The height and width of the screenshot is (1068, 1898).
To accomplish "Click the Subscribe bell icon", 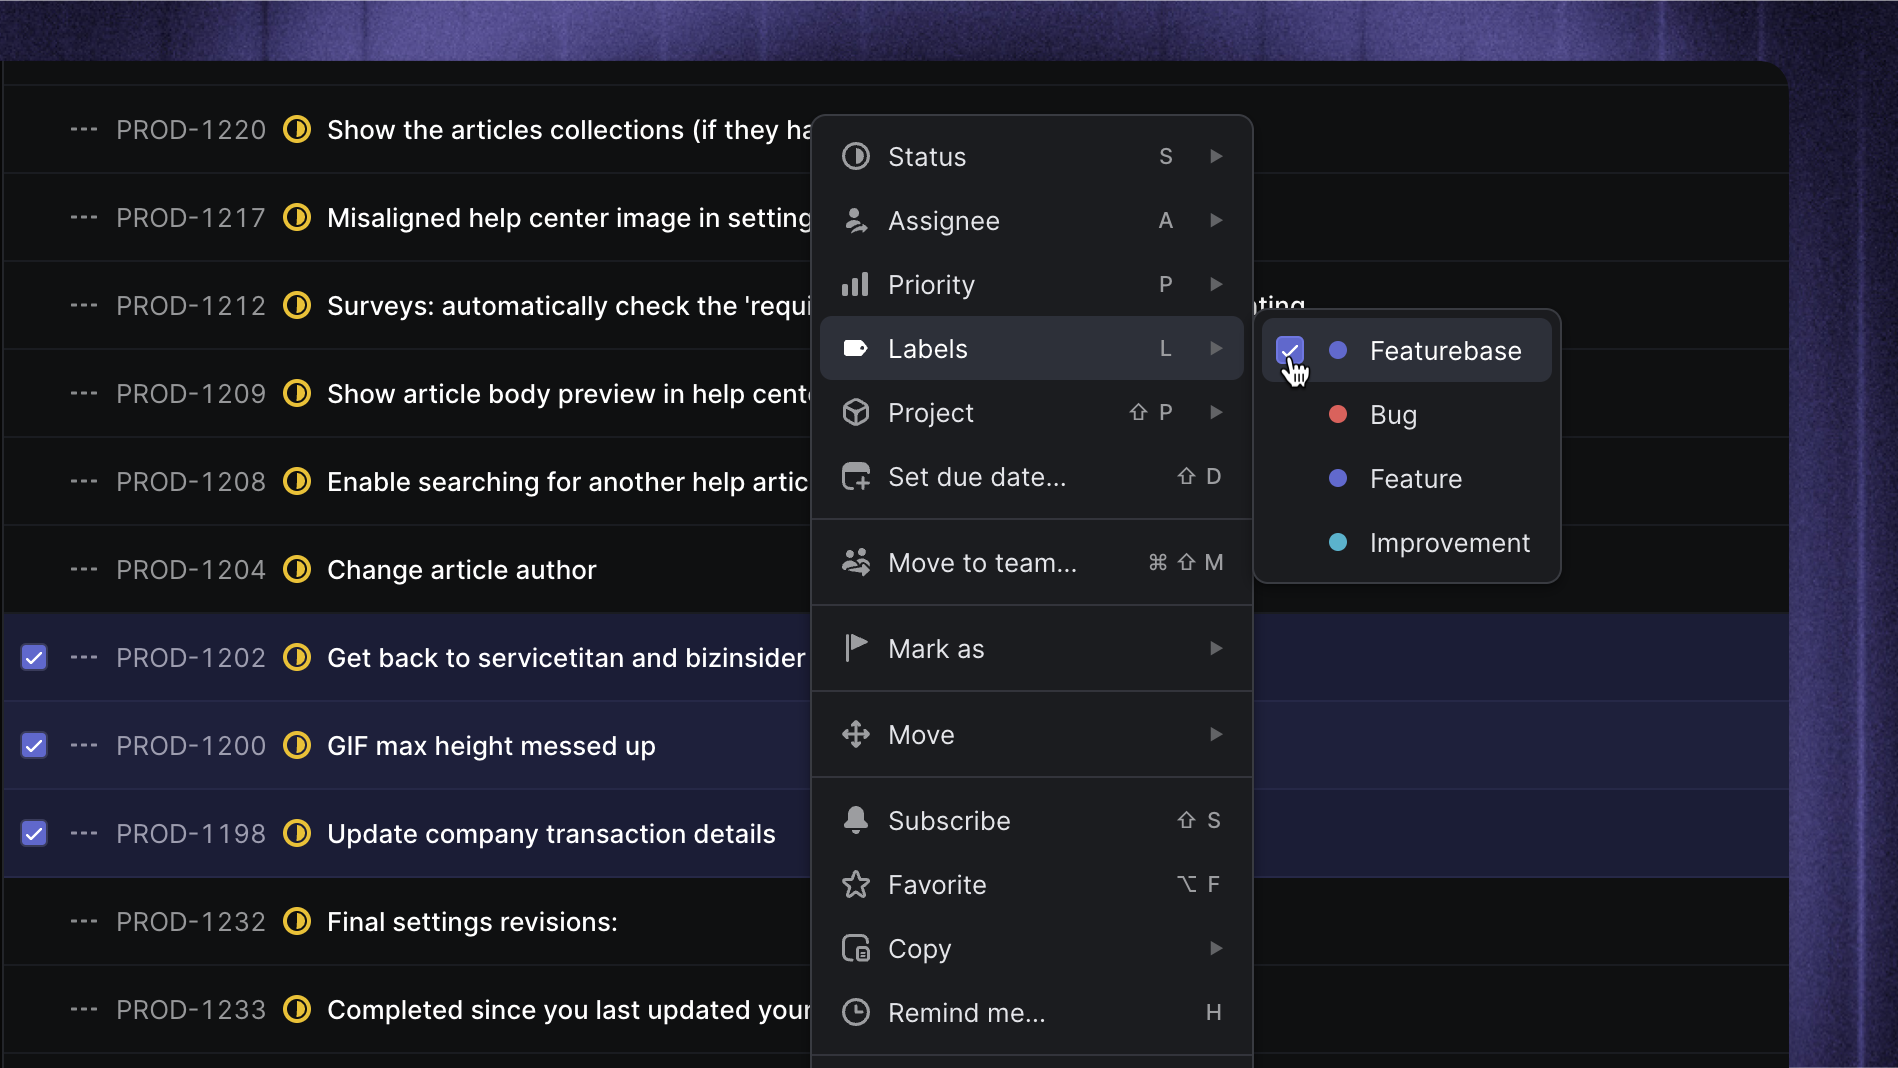I will [x=856, y=821].
